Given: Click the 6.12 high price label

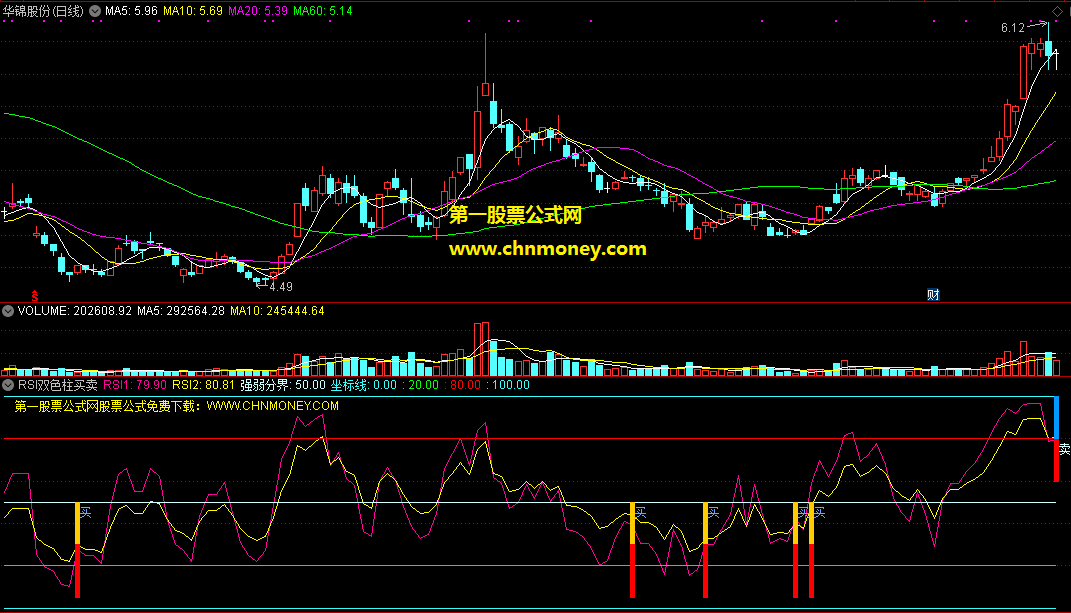Looking at the screenshot, I should pyautogui.click(x=1013, y=28).
